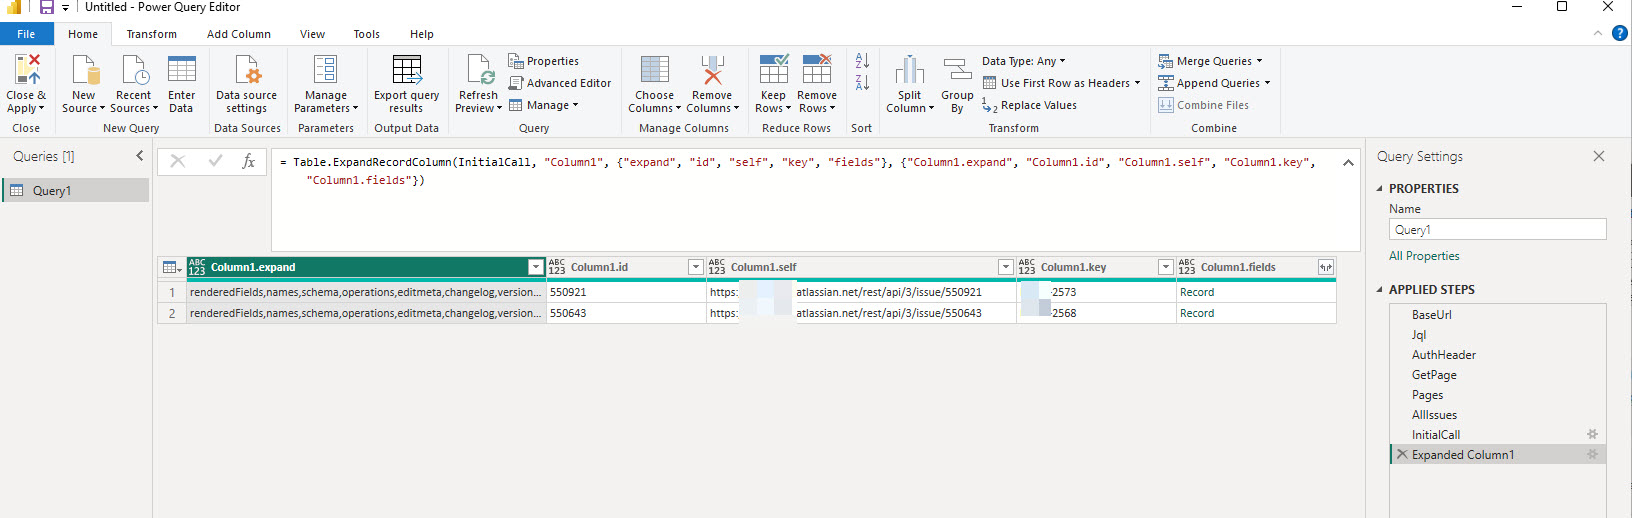Click the formula bar confirm checkmark
Image resolution: width=1632 pixels, height=518 pixels.
215,161
